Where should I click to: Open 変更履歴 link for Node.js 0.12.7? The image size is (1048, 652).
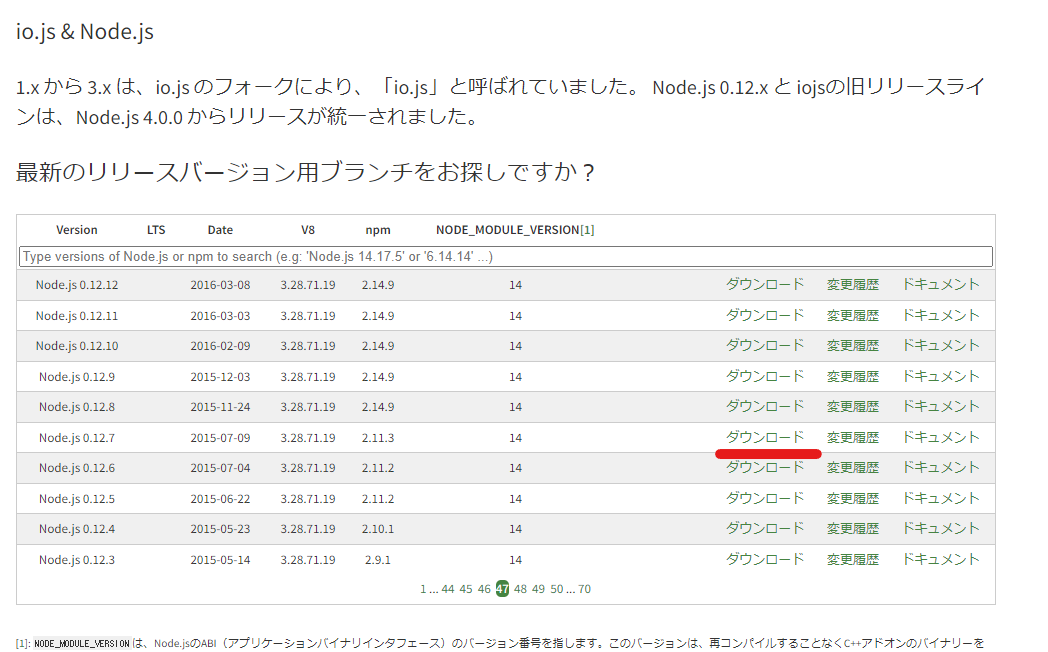pyautogui.click(x=852, y=438)
